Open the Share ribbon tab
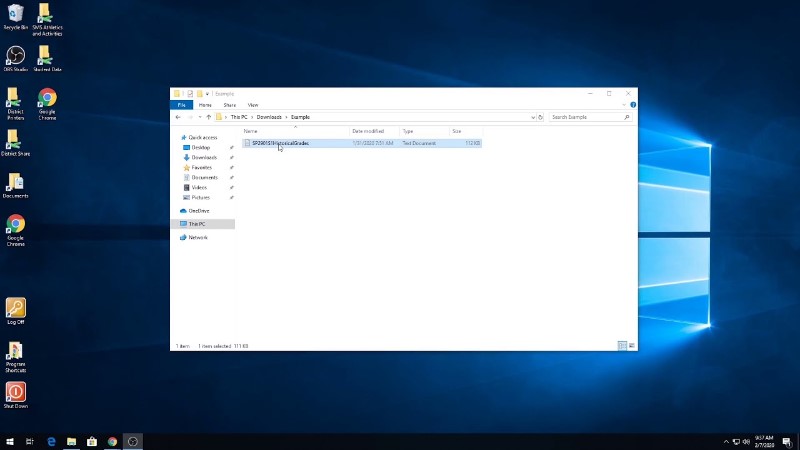 [229, 104]
